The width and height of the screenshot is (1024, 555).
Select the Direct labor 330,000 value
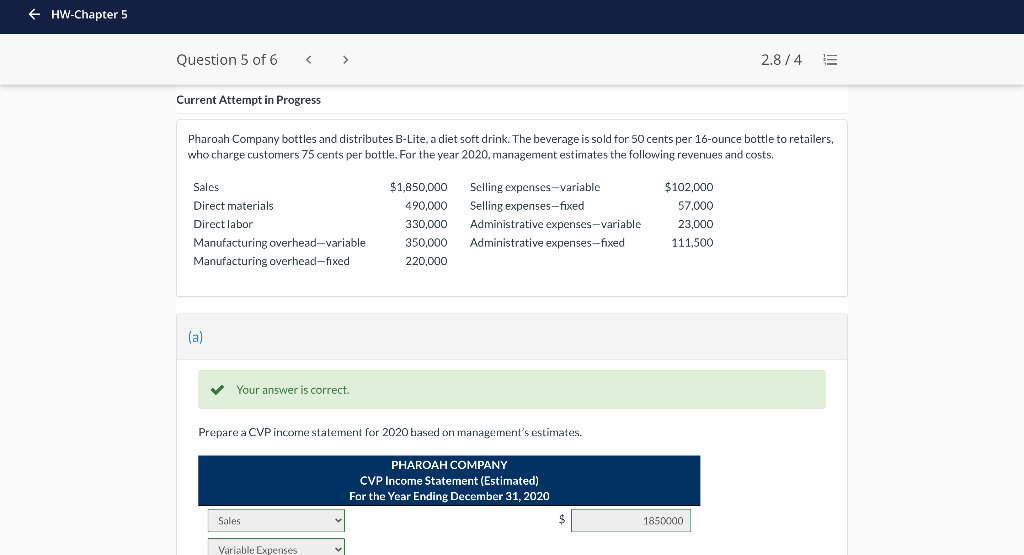point(426,224)
